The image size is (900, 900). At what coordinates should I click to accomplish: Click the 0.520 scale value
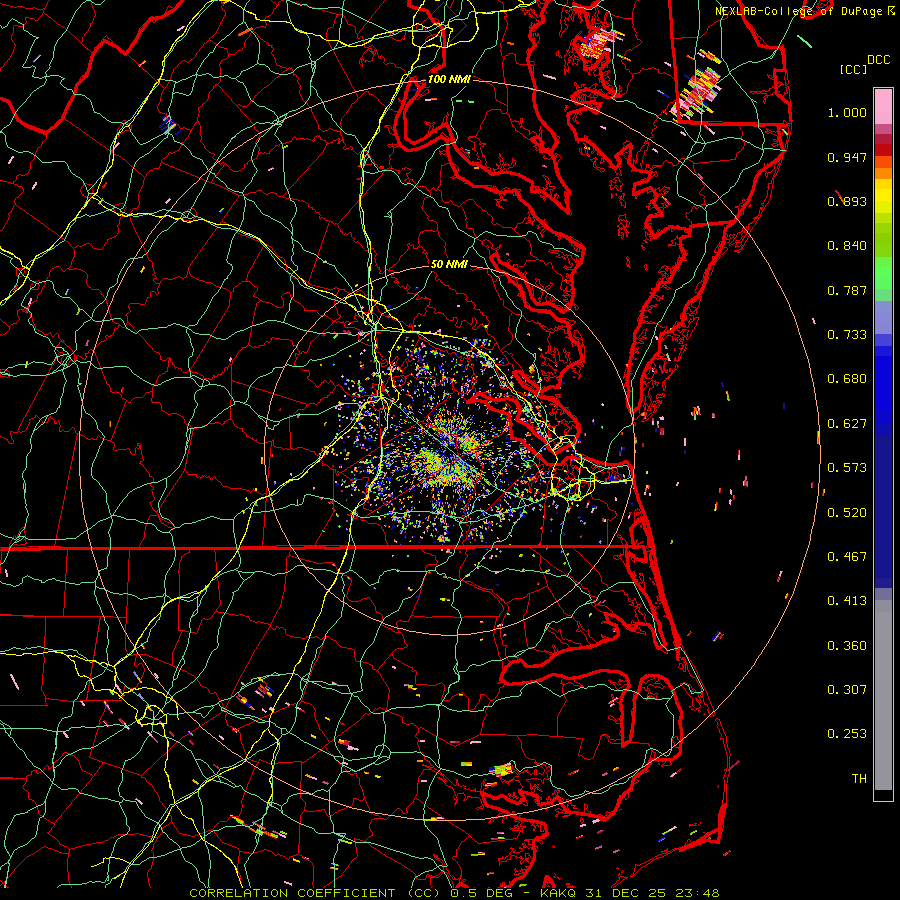click(847, 513)
